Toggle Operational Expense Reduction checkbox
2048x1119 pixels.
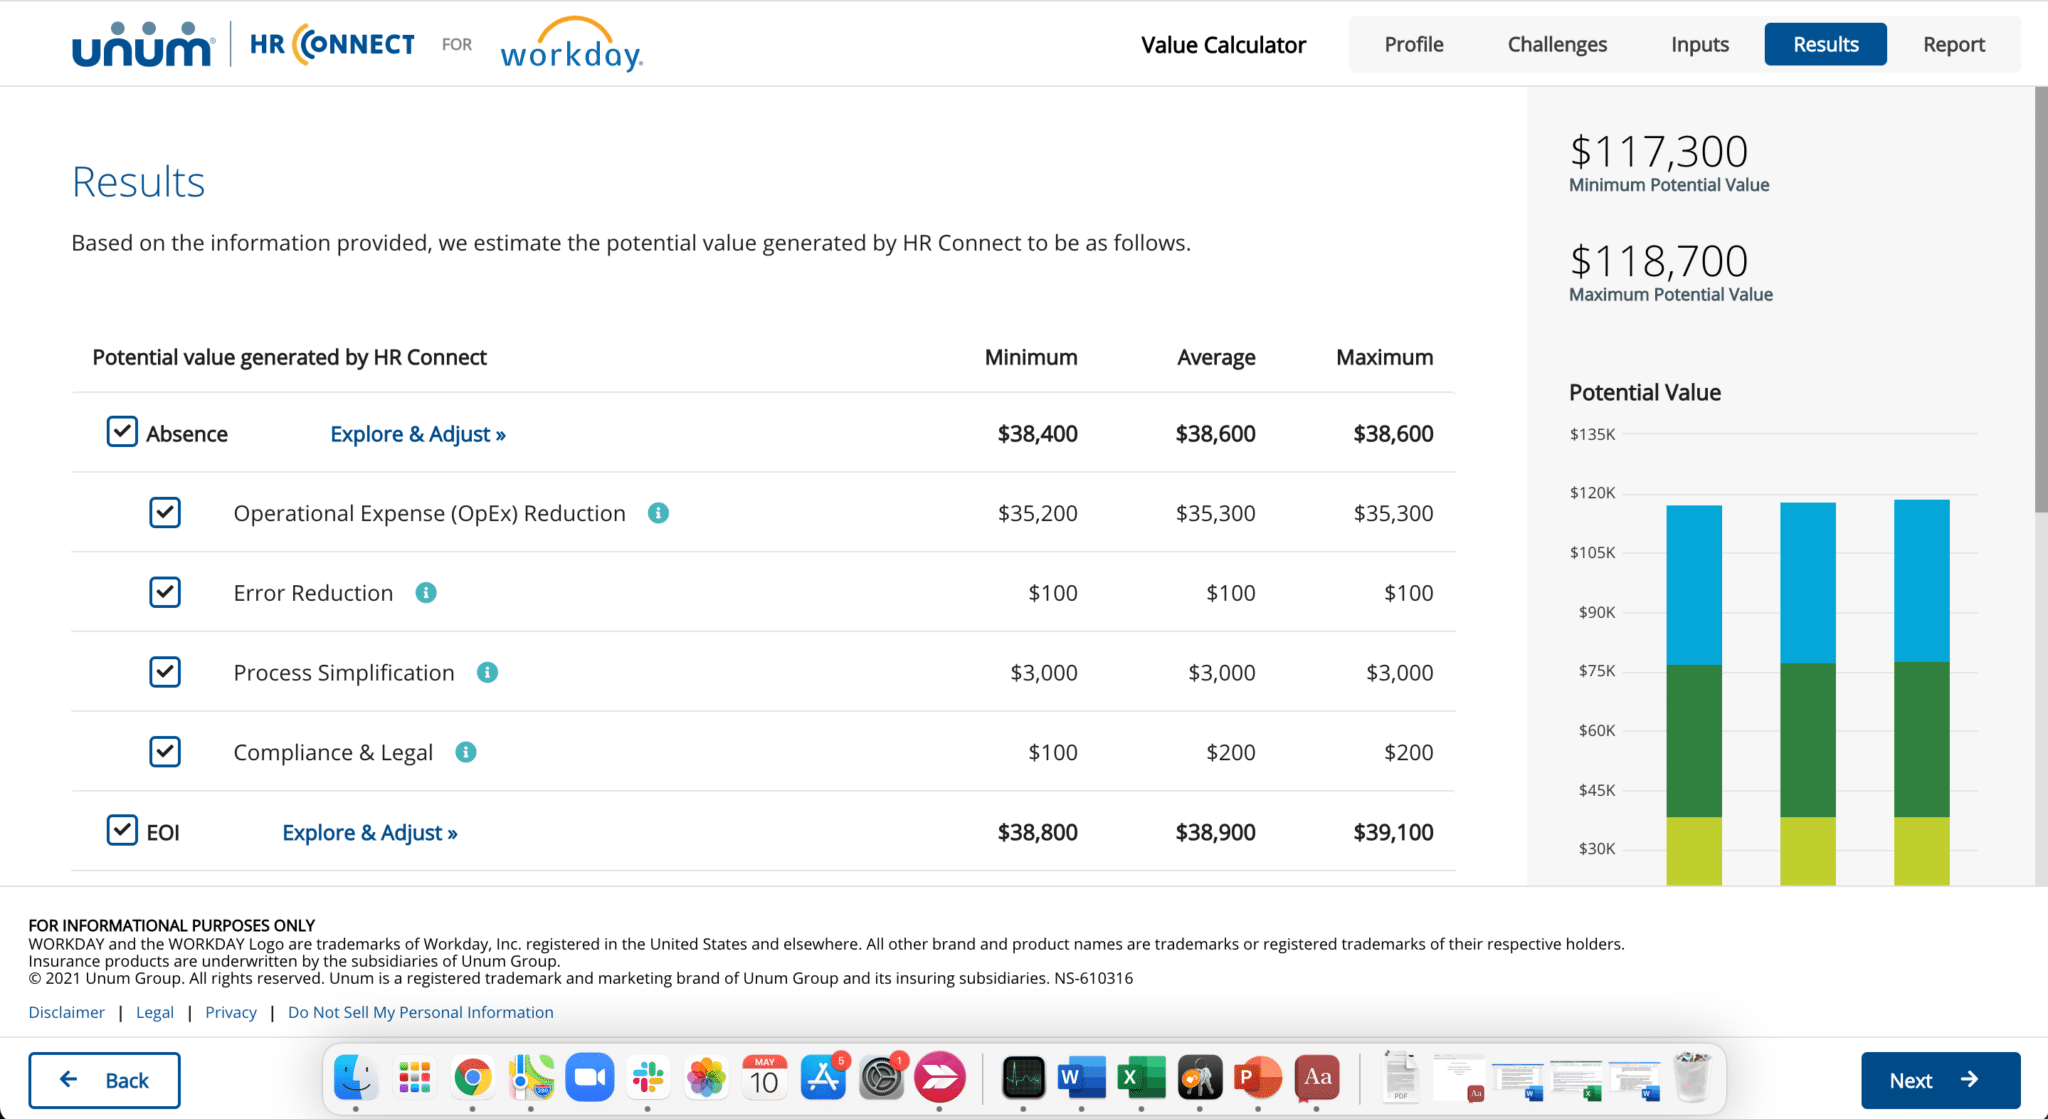click(x=165, y=513)
